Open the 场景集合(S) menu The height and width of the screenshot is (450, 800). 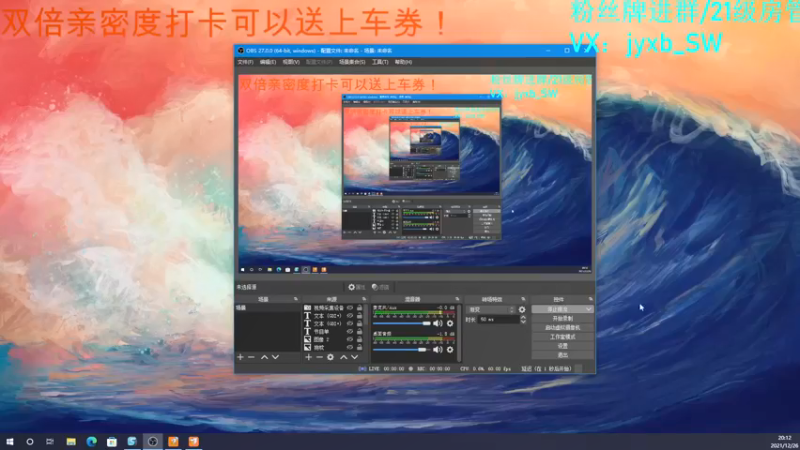(x=352, y=62)
